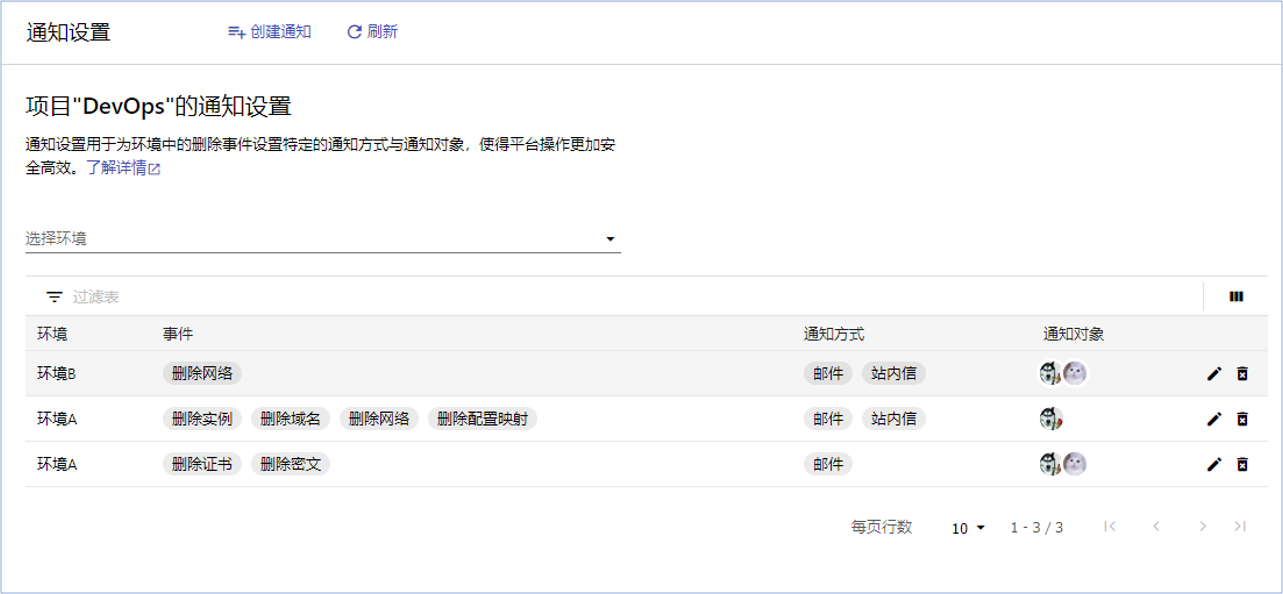Viewport: 1283px width, 594px height.
Task: Go to the previous page
Action: click(x=1156, y=527)
